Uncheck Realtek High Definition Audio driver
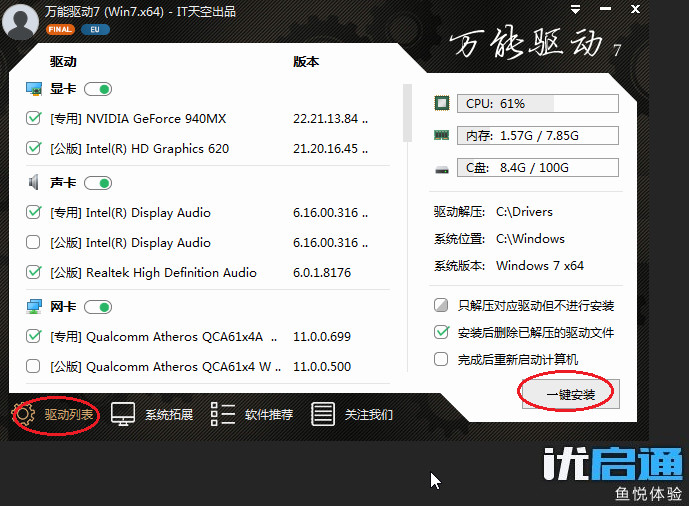 33,272
